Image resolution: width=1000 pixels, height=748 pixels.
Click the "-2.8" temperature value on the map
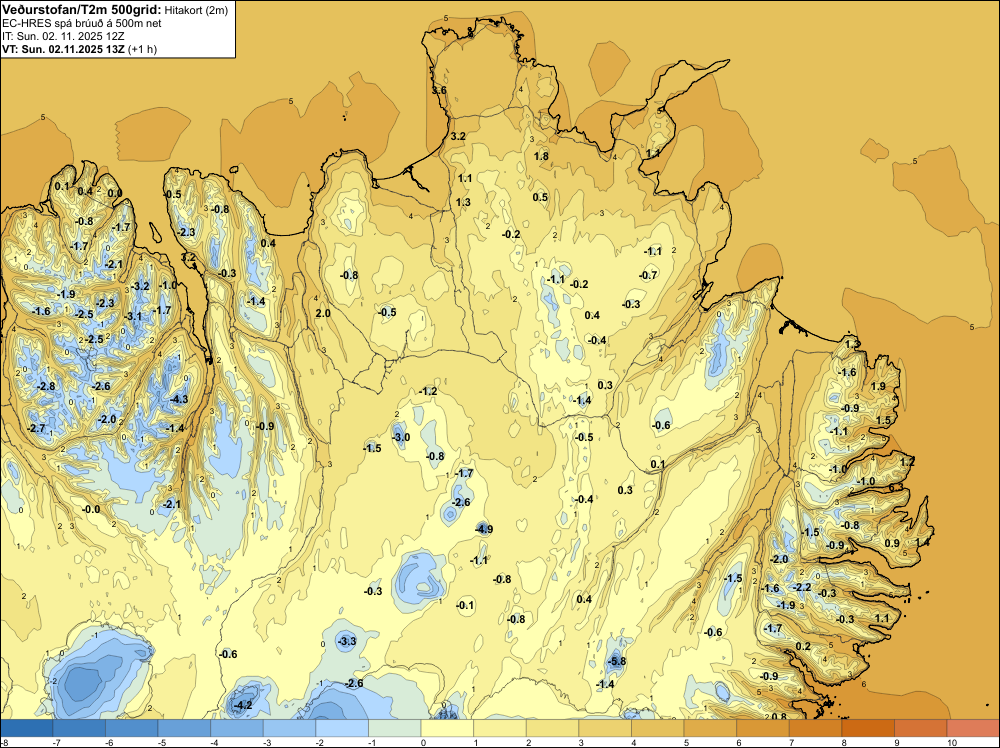tap(47, 386)
